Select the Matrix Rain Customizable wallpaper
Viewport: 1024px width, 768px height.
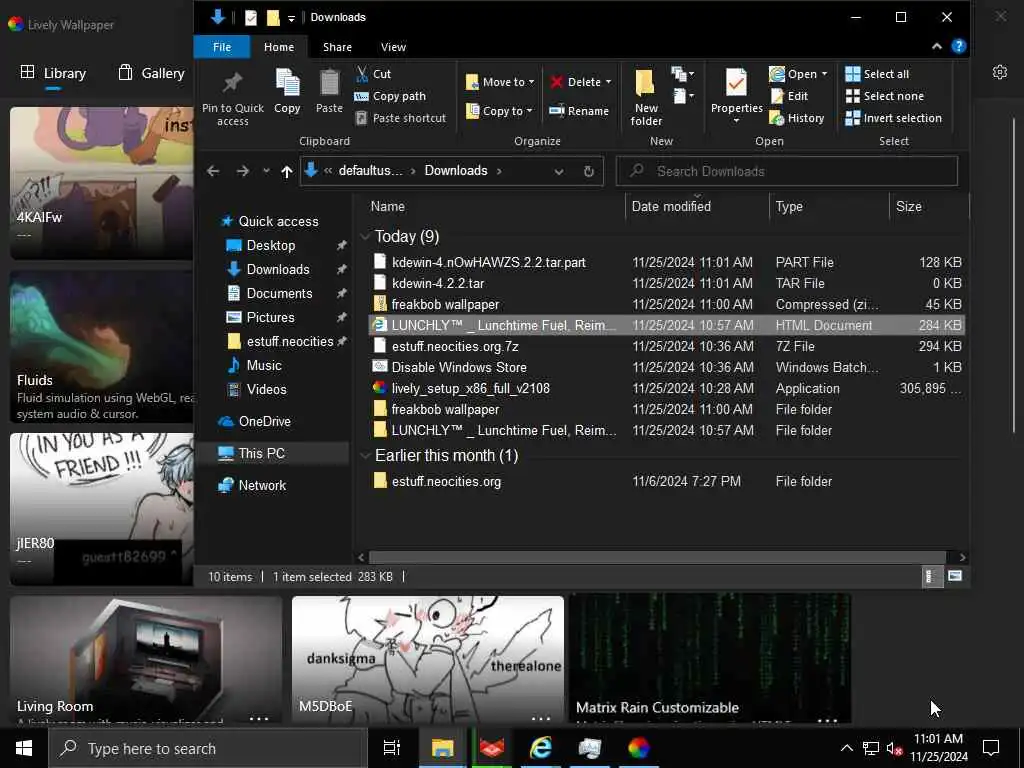[x=710, y=658]
